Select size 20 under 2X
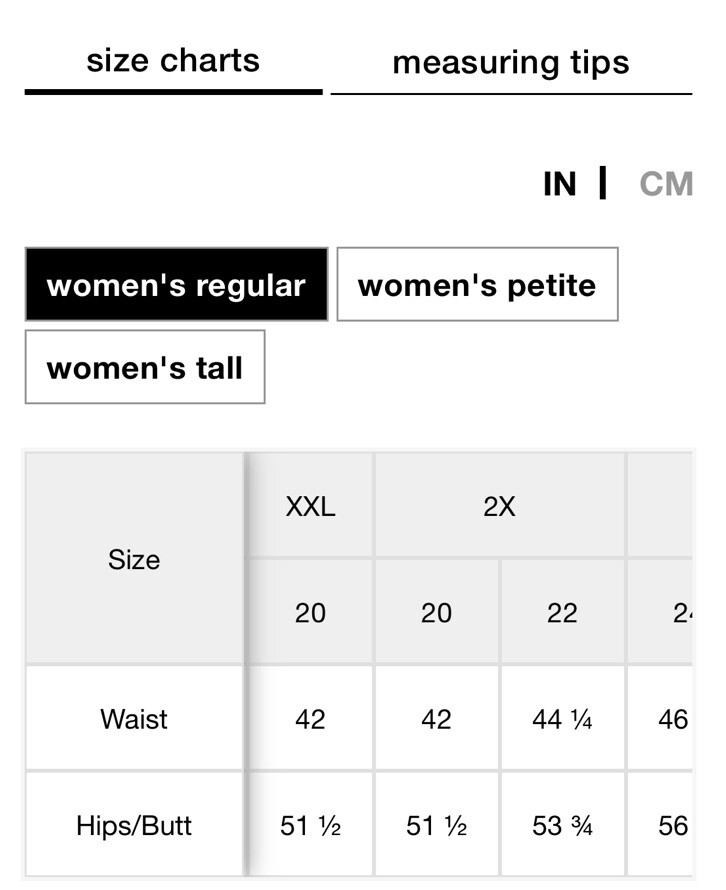Image resolution: width=726 pixels, height=890 pixels. point(437,613)
